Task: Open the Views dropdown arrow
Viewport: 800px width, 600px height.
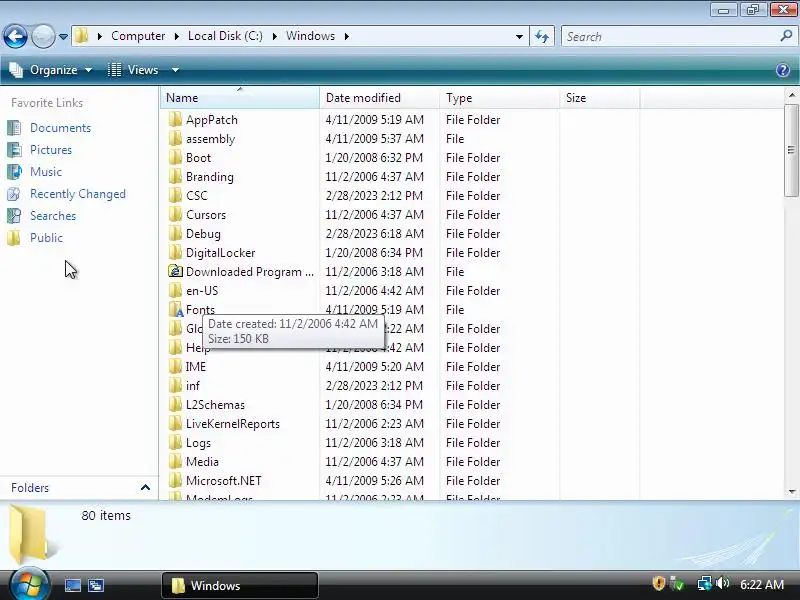Action: 175,70
